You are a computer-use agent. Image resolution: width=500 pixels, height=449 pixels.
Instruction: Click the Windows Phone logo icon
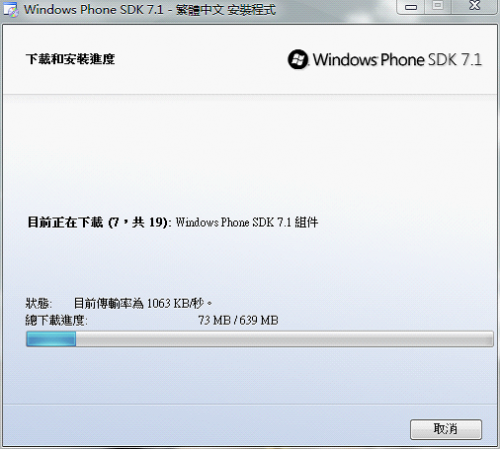click(298, 60)
